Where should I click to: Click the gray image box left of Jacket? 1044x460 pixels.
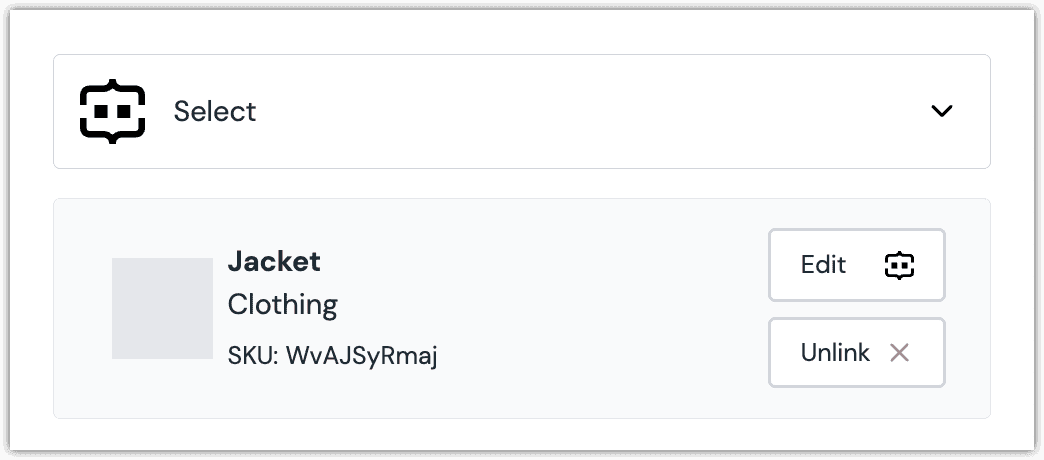pos(162,308)
